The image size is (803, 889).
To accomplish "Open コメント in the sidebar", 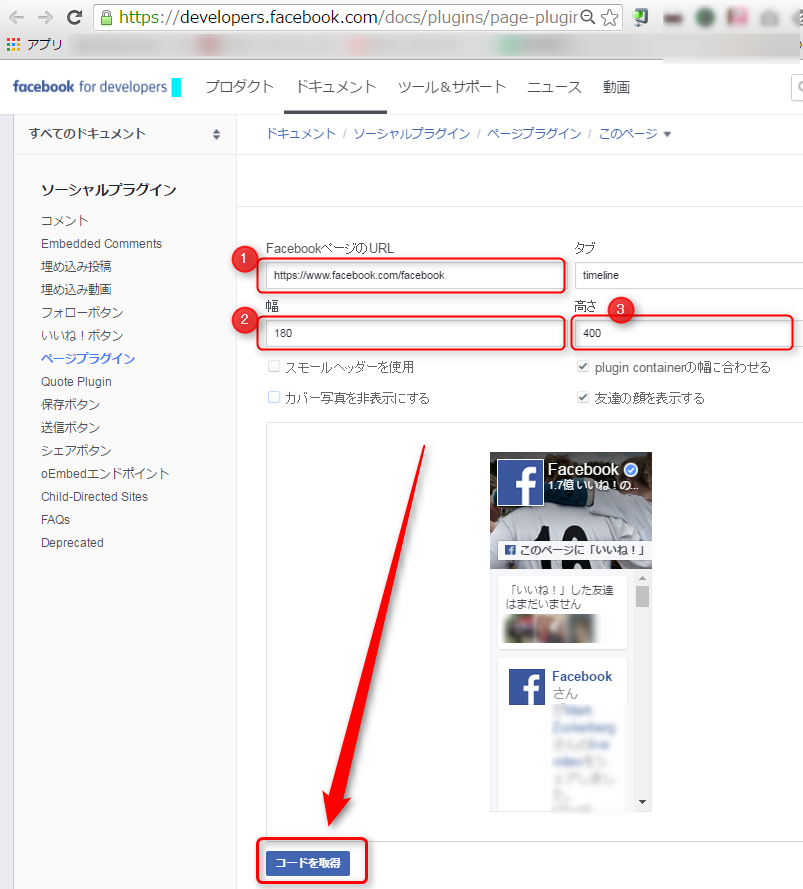I will point(65,221).
